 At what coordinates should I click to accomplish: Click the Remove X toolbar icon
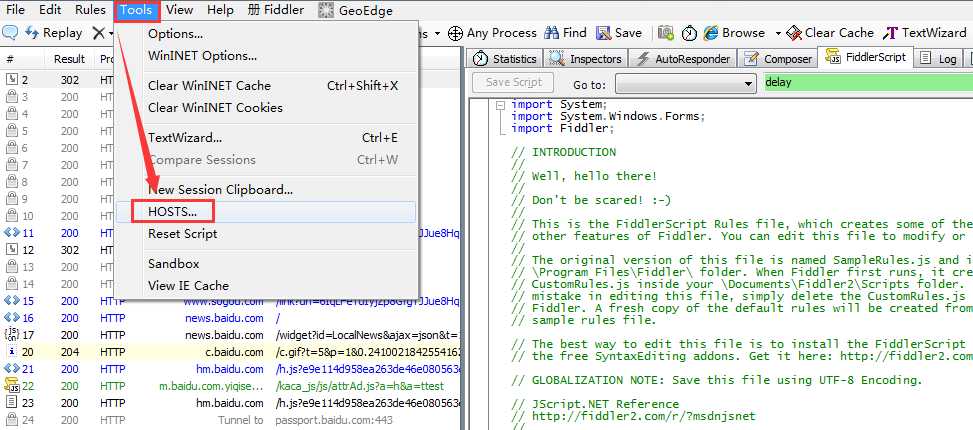tap(99, 33)
